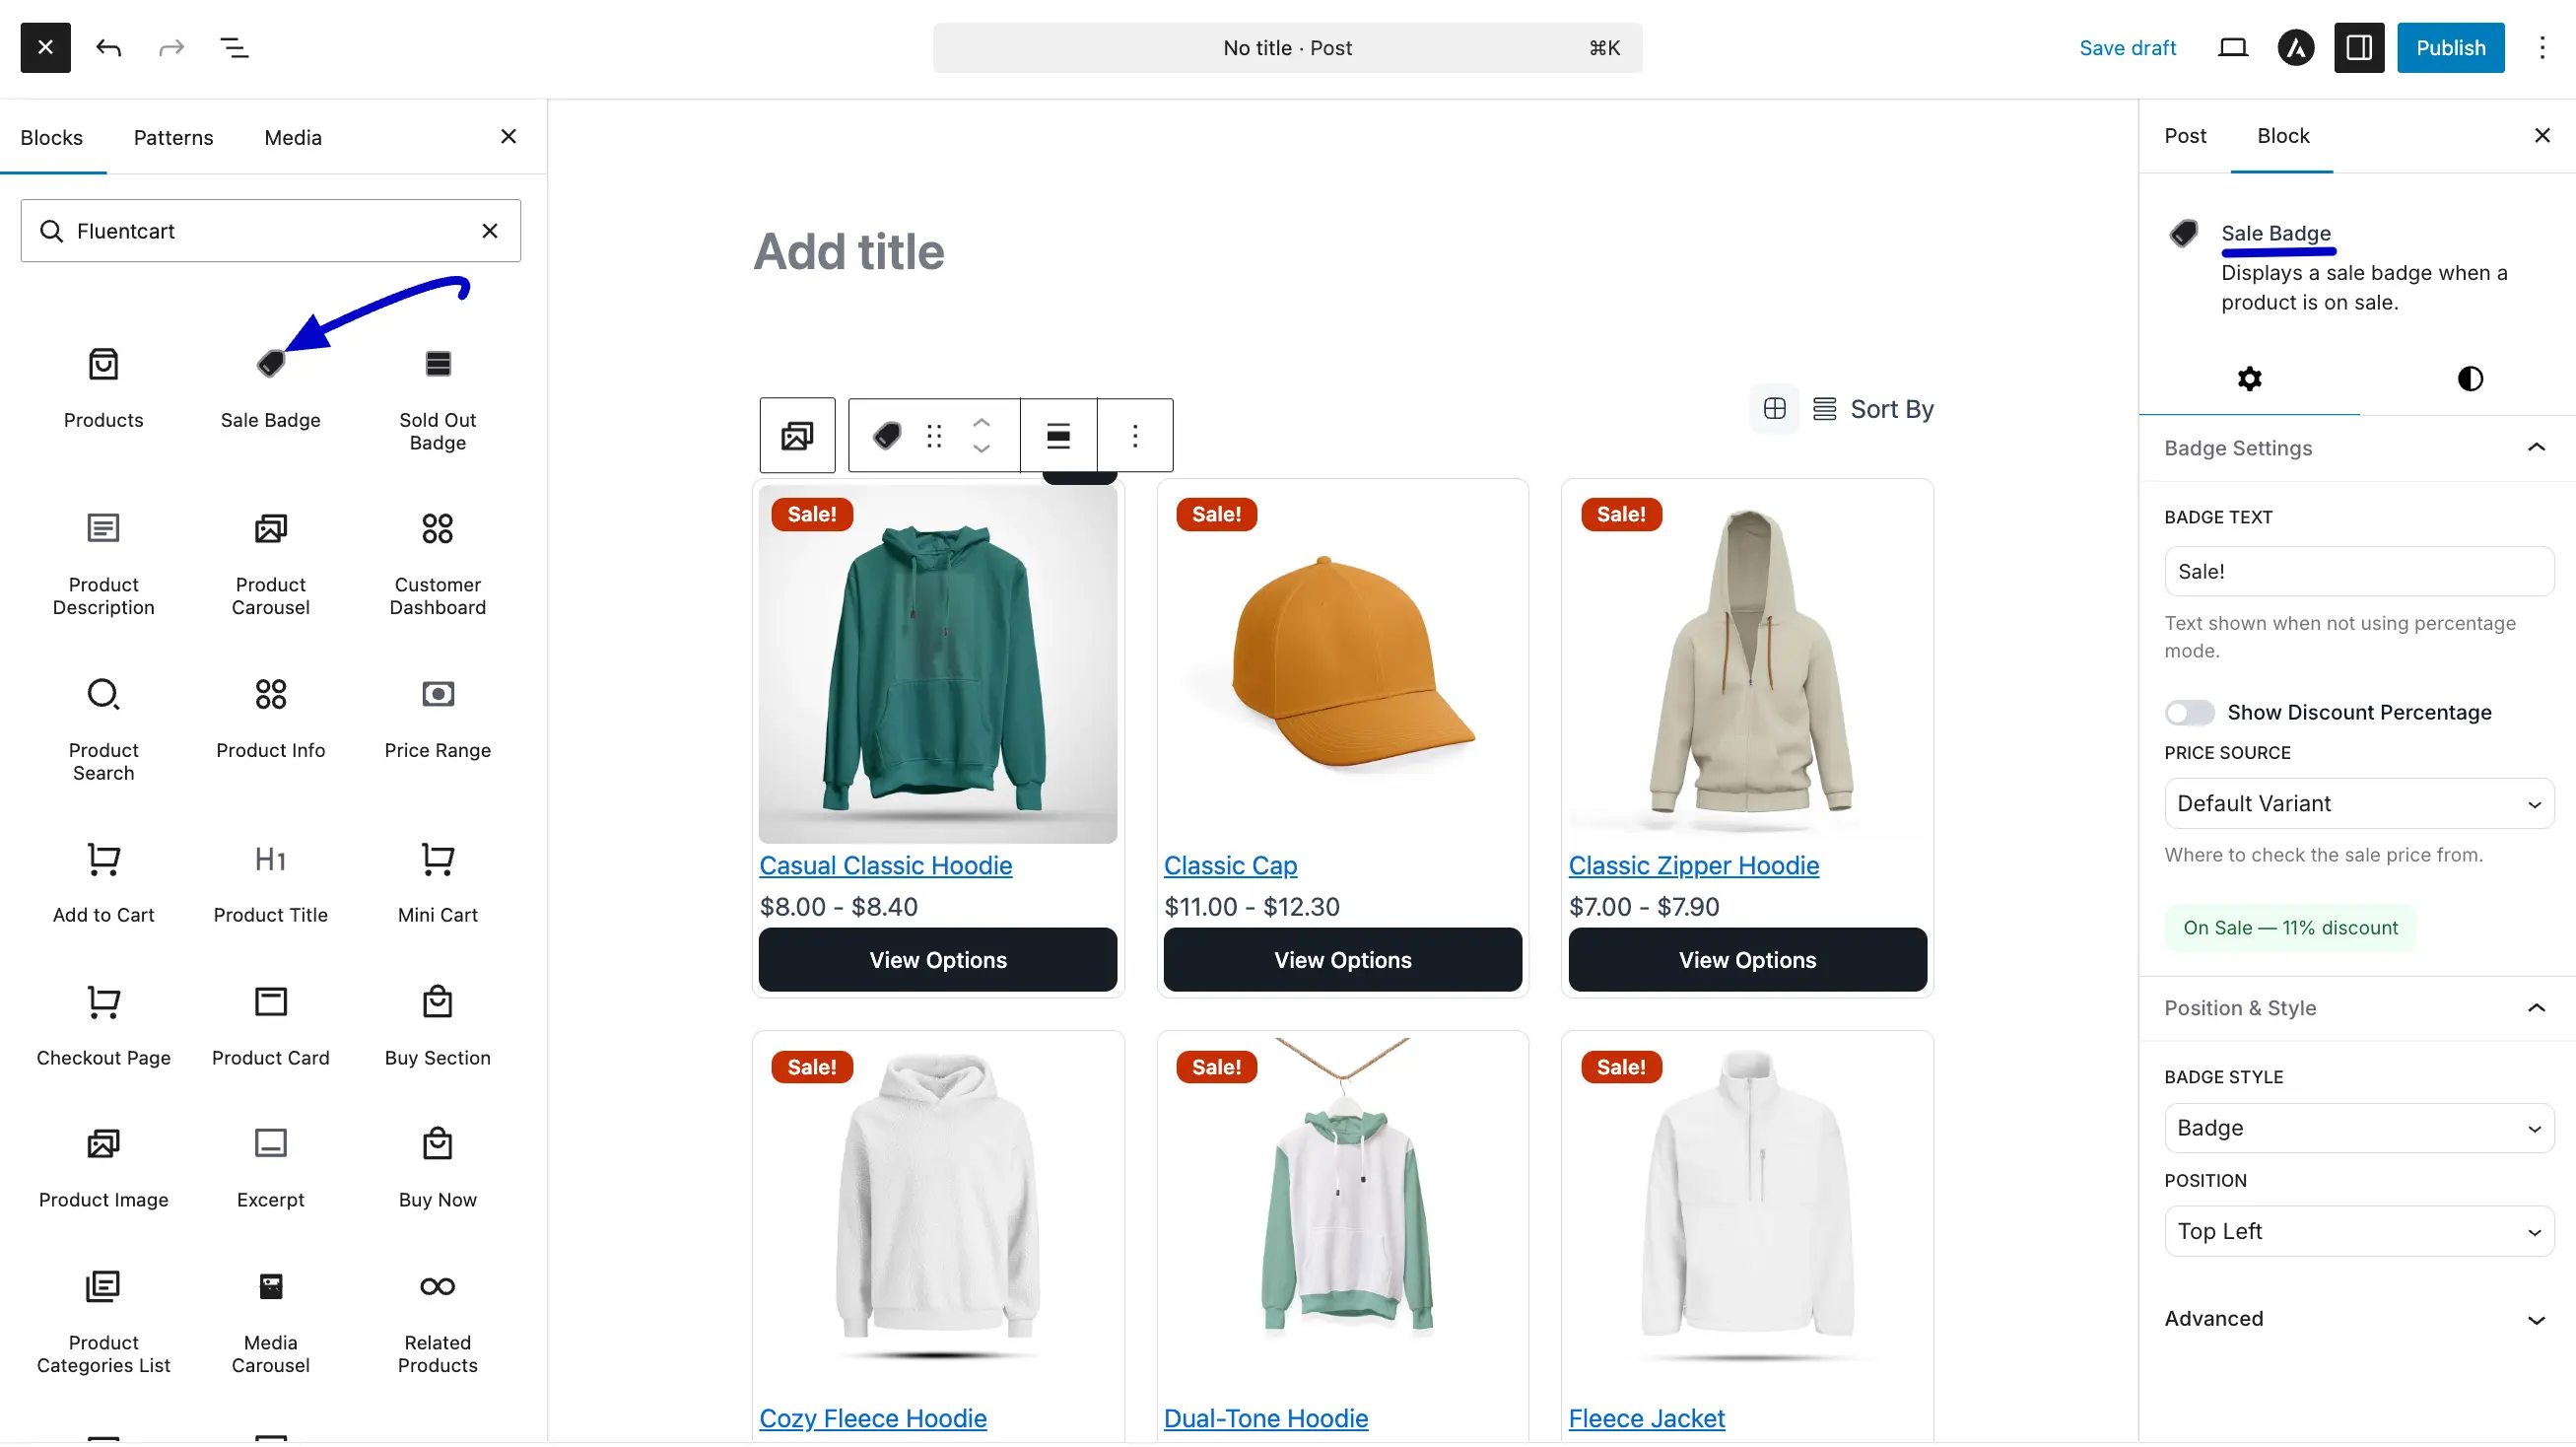Open the Classic Cap product link
Viewport: 2576px width, 1447px height.
coord(1230,865)
